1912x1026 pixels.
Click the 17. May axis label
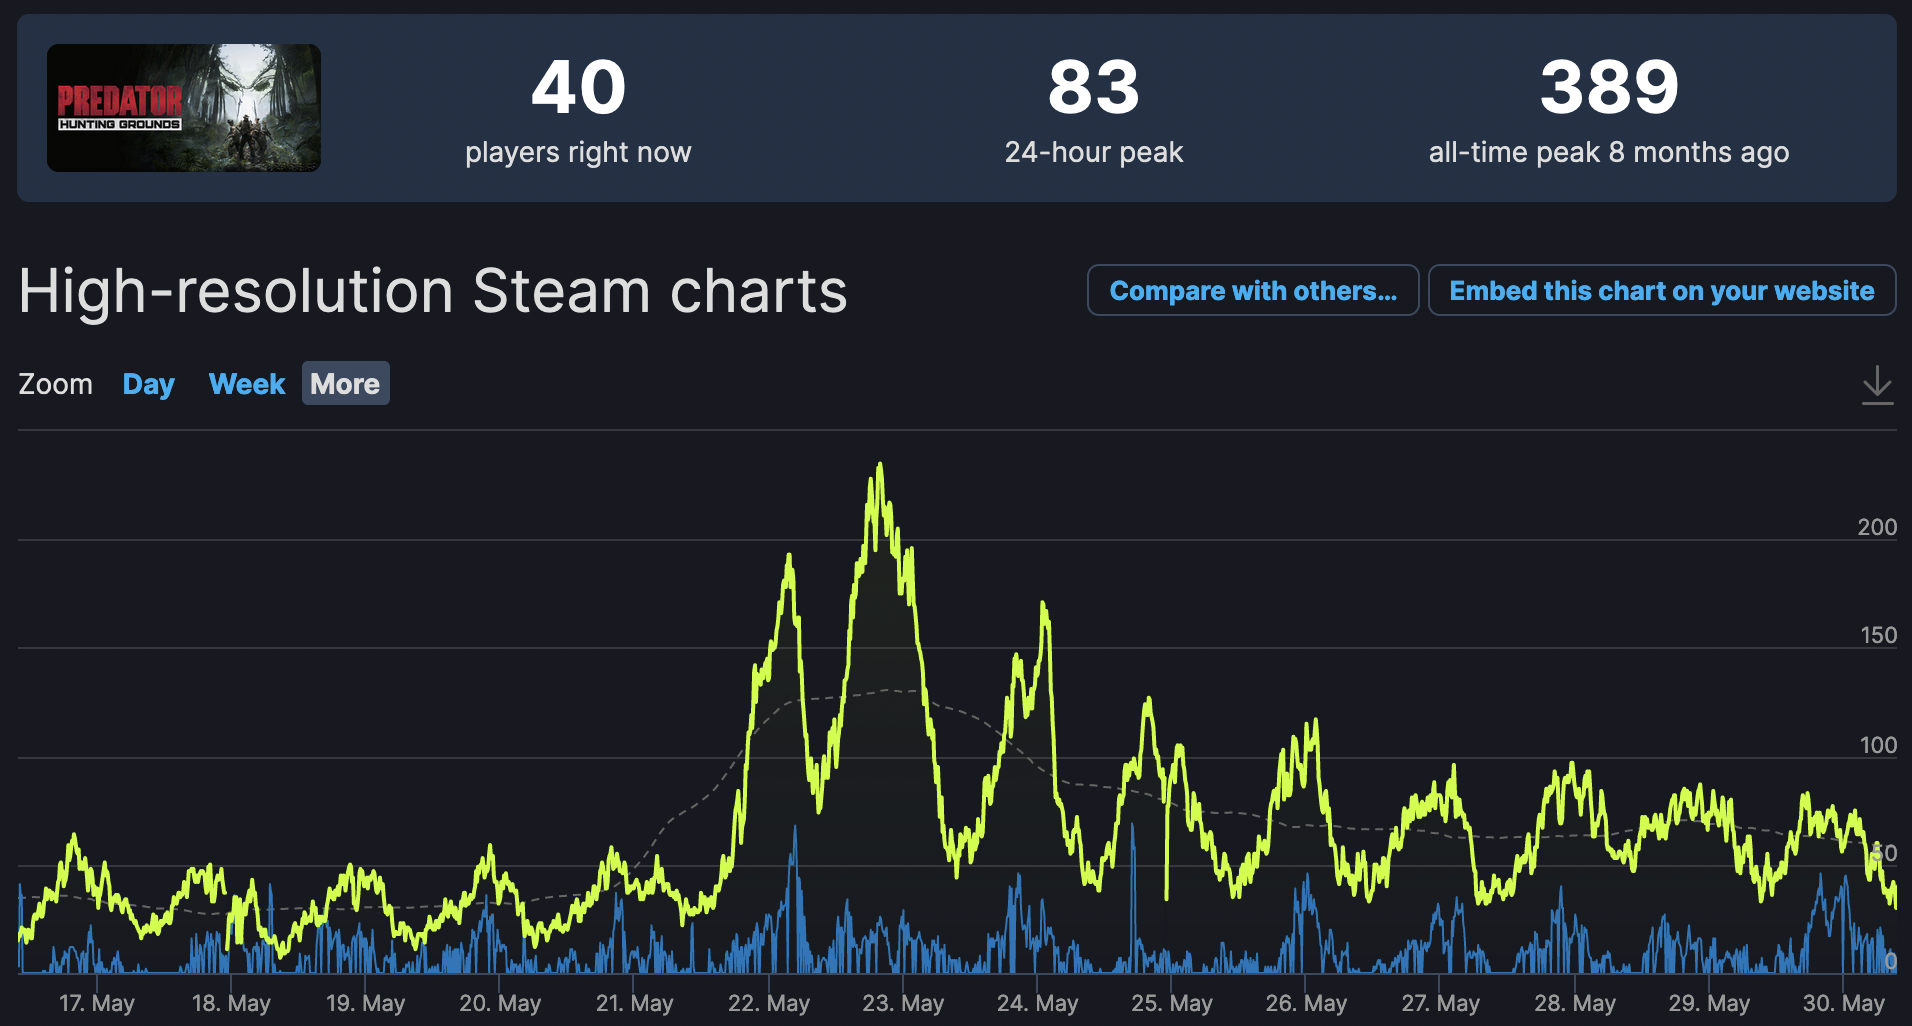click(97, 1002)
